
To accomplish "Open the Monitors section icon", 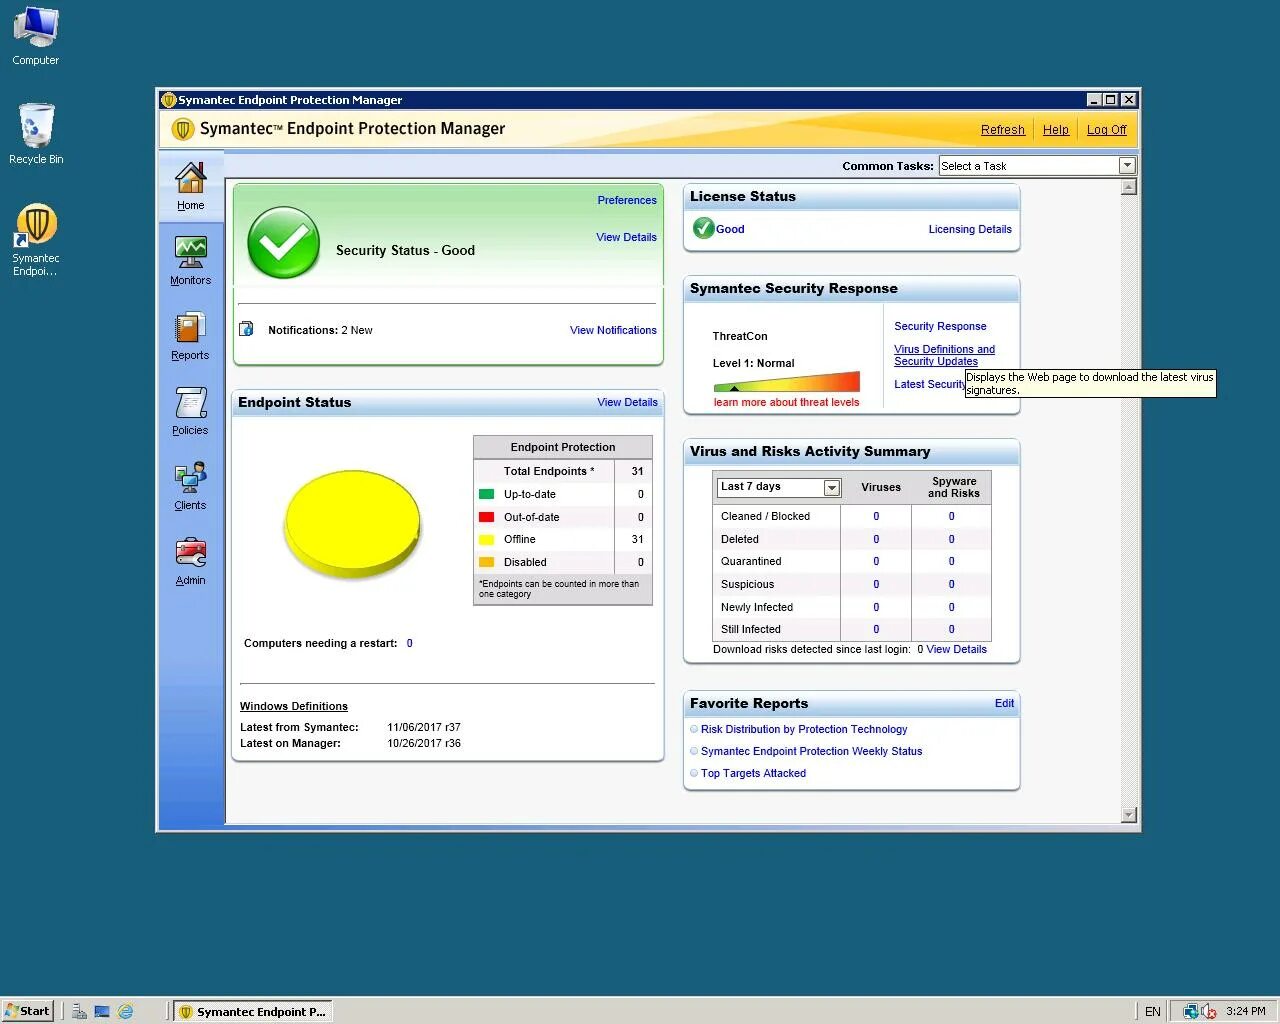I will tap(190, 253).
